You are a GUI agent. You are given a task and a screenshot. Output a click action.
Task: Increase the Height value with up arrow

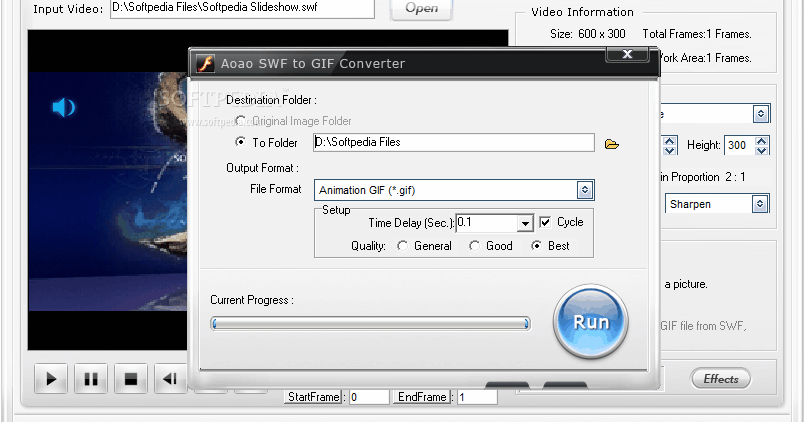[x=761, y=141]
